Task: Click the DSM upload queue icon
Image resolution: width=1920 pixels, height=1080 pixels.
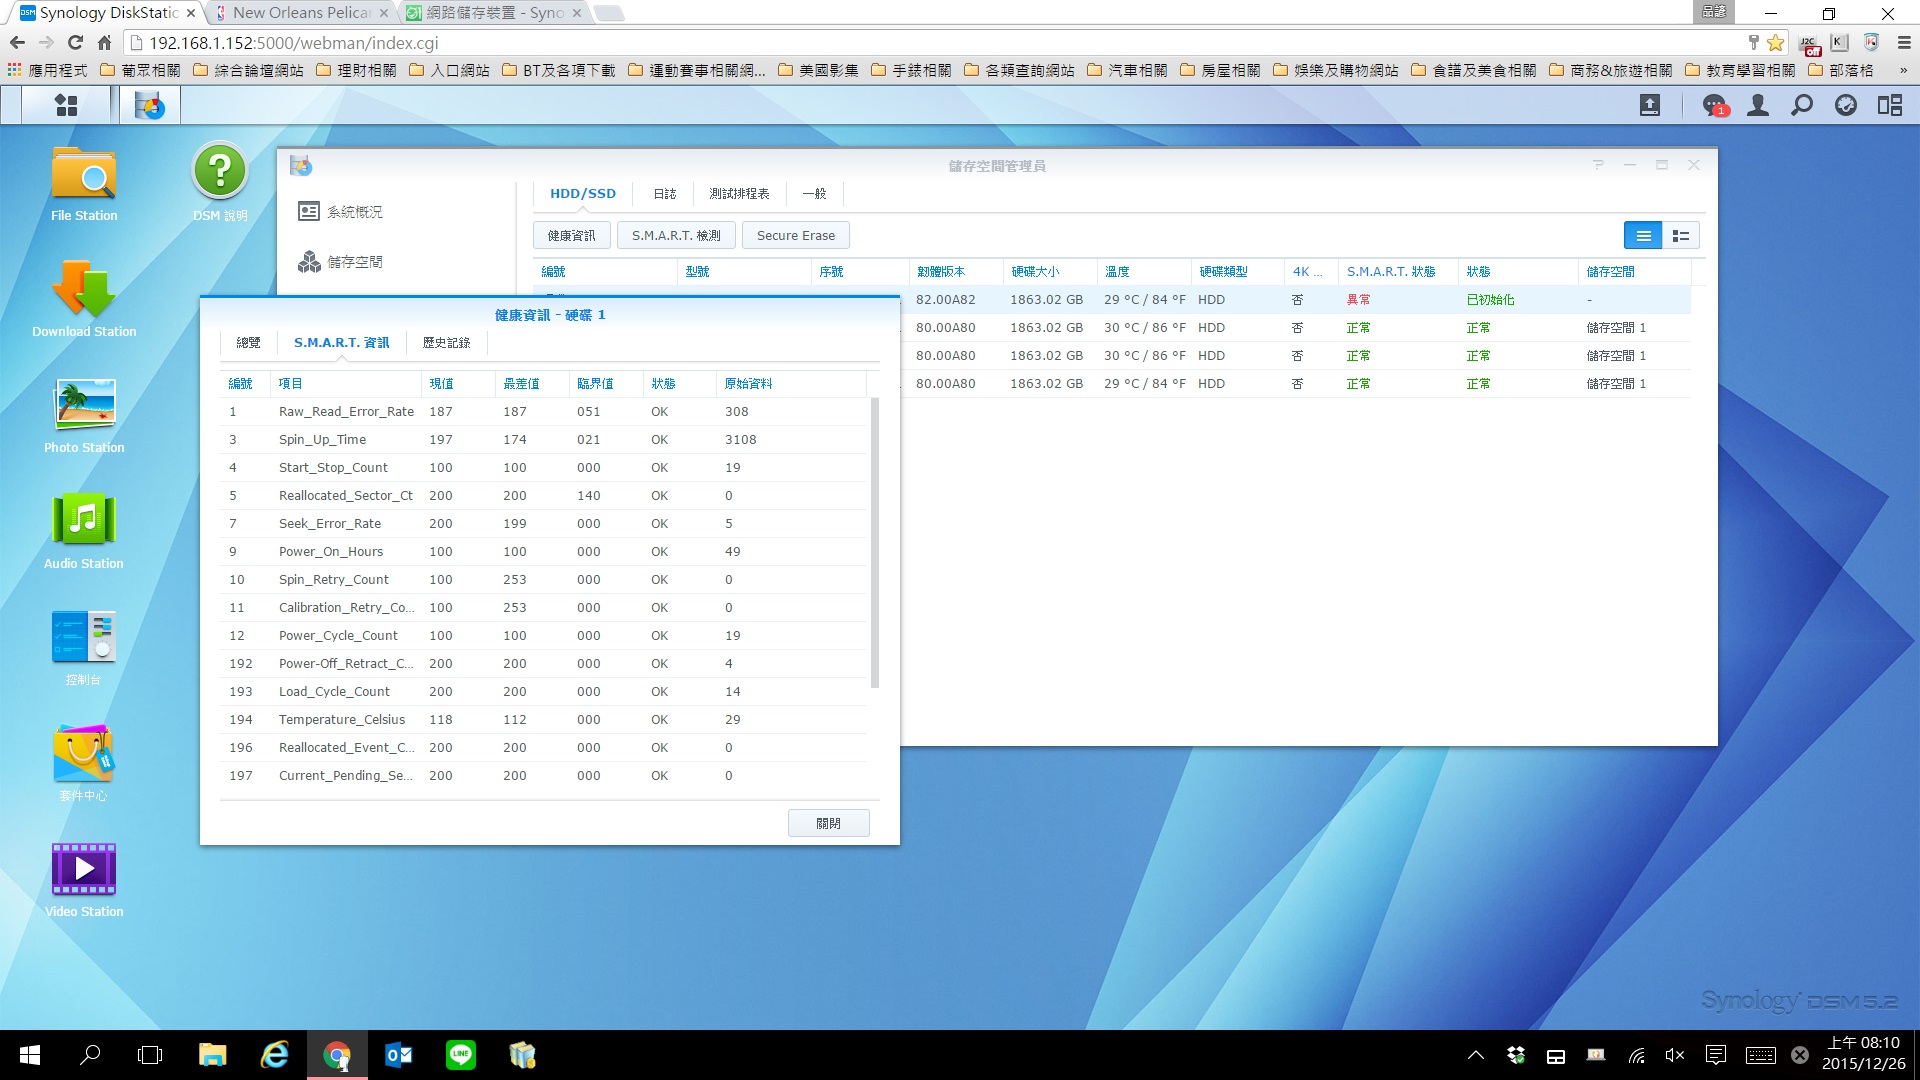Action: pos(1650,105)
